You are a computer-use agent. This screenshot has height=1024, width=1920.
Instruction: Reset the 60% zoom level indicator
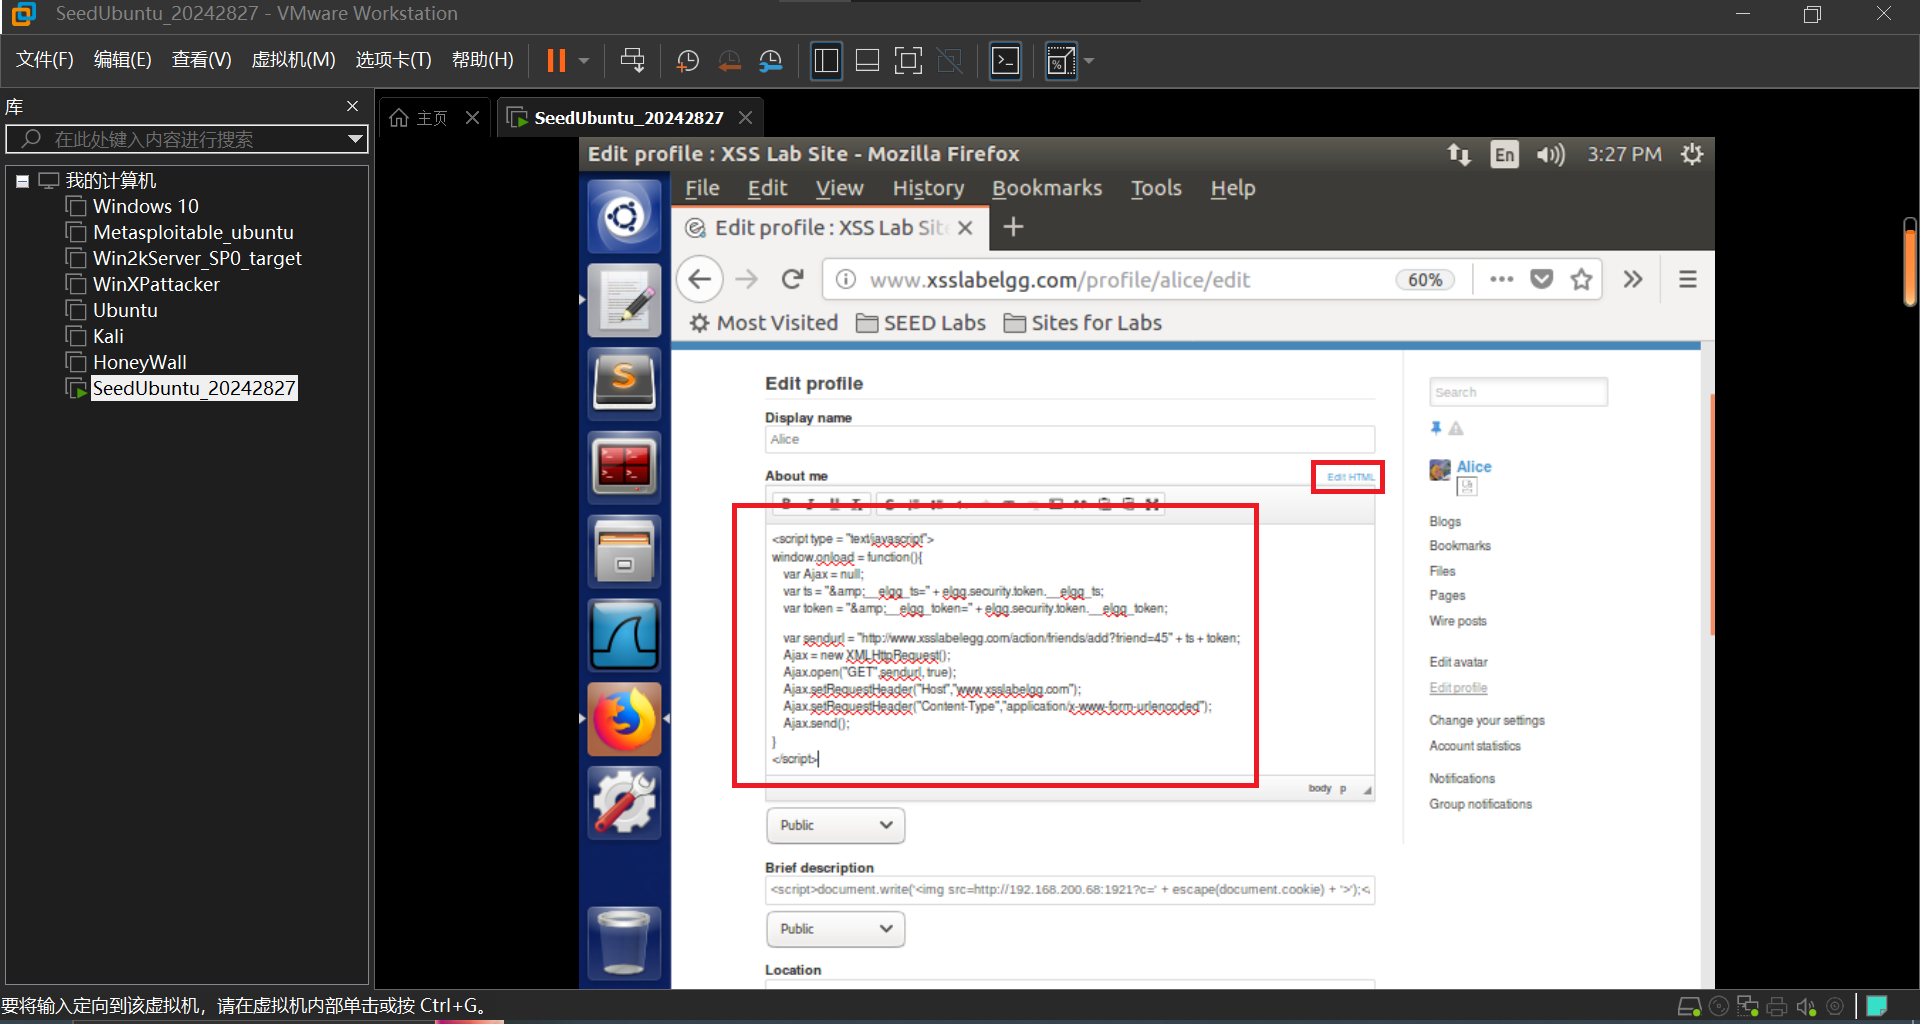[x=1425, y=280]
